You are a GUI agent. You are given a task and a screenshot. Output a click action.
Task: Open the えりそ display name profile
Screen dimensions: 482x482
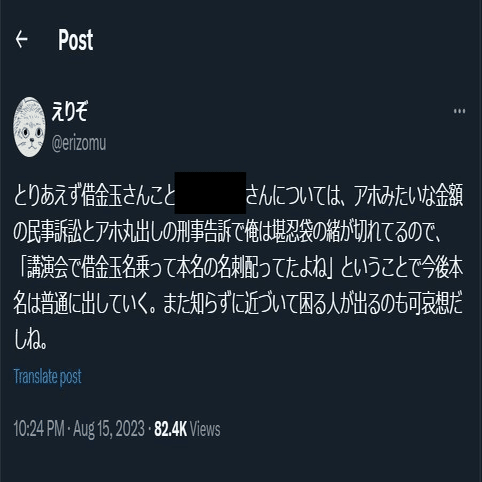coord(69,111)
